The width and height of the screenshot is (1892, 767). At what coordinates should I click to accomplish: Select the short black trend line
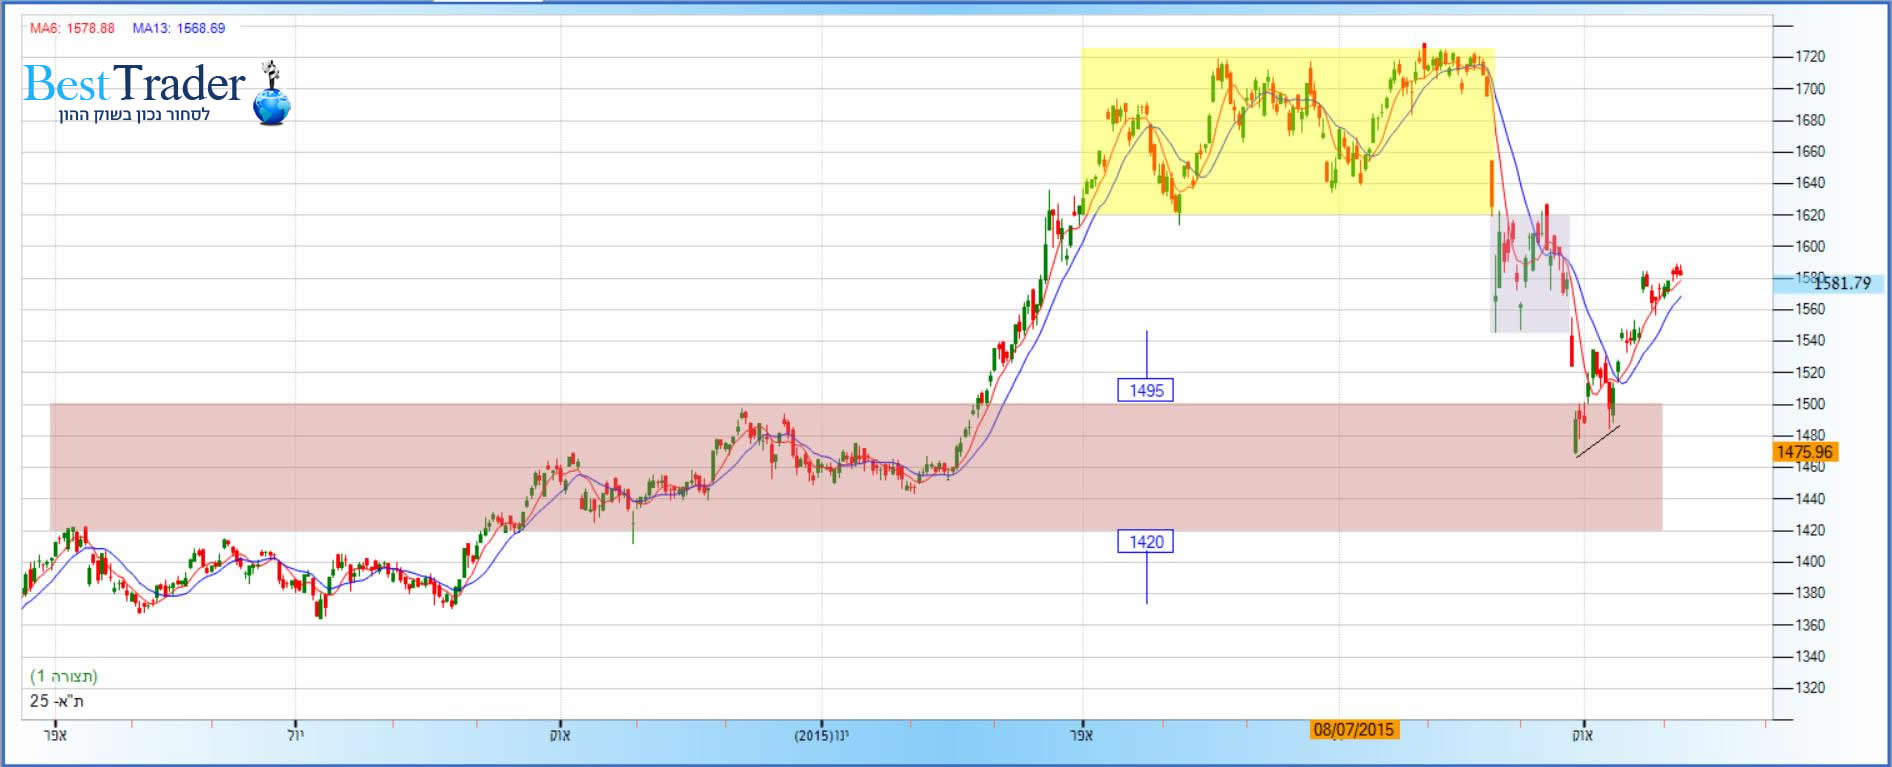pos(1597,442)
